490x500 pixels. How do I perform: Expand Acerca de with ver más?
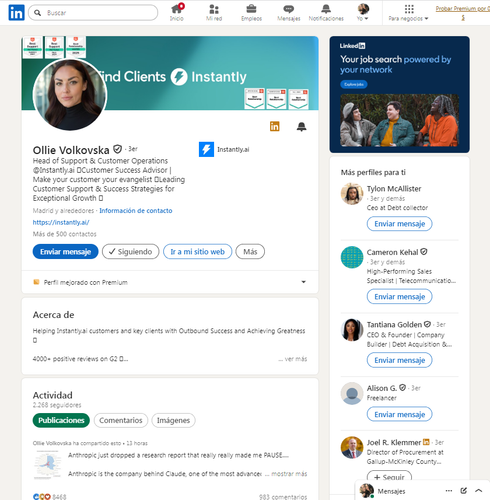[293, 359]
